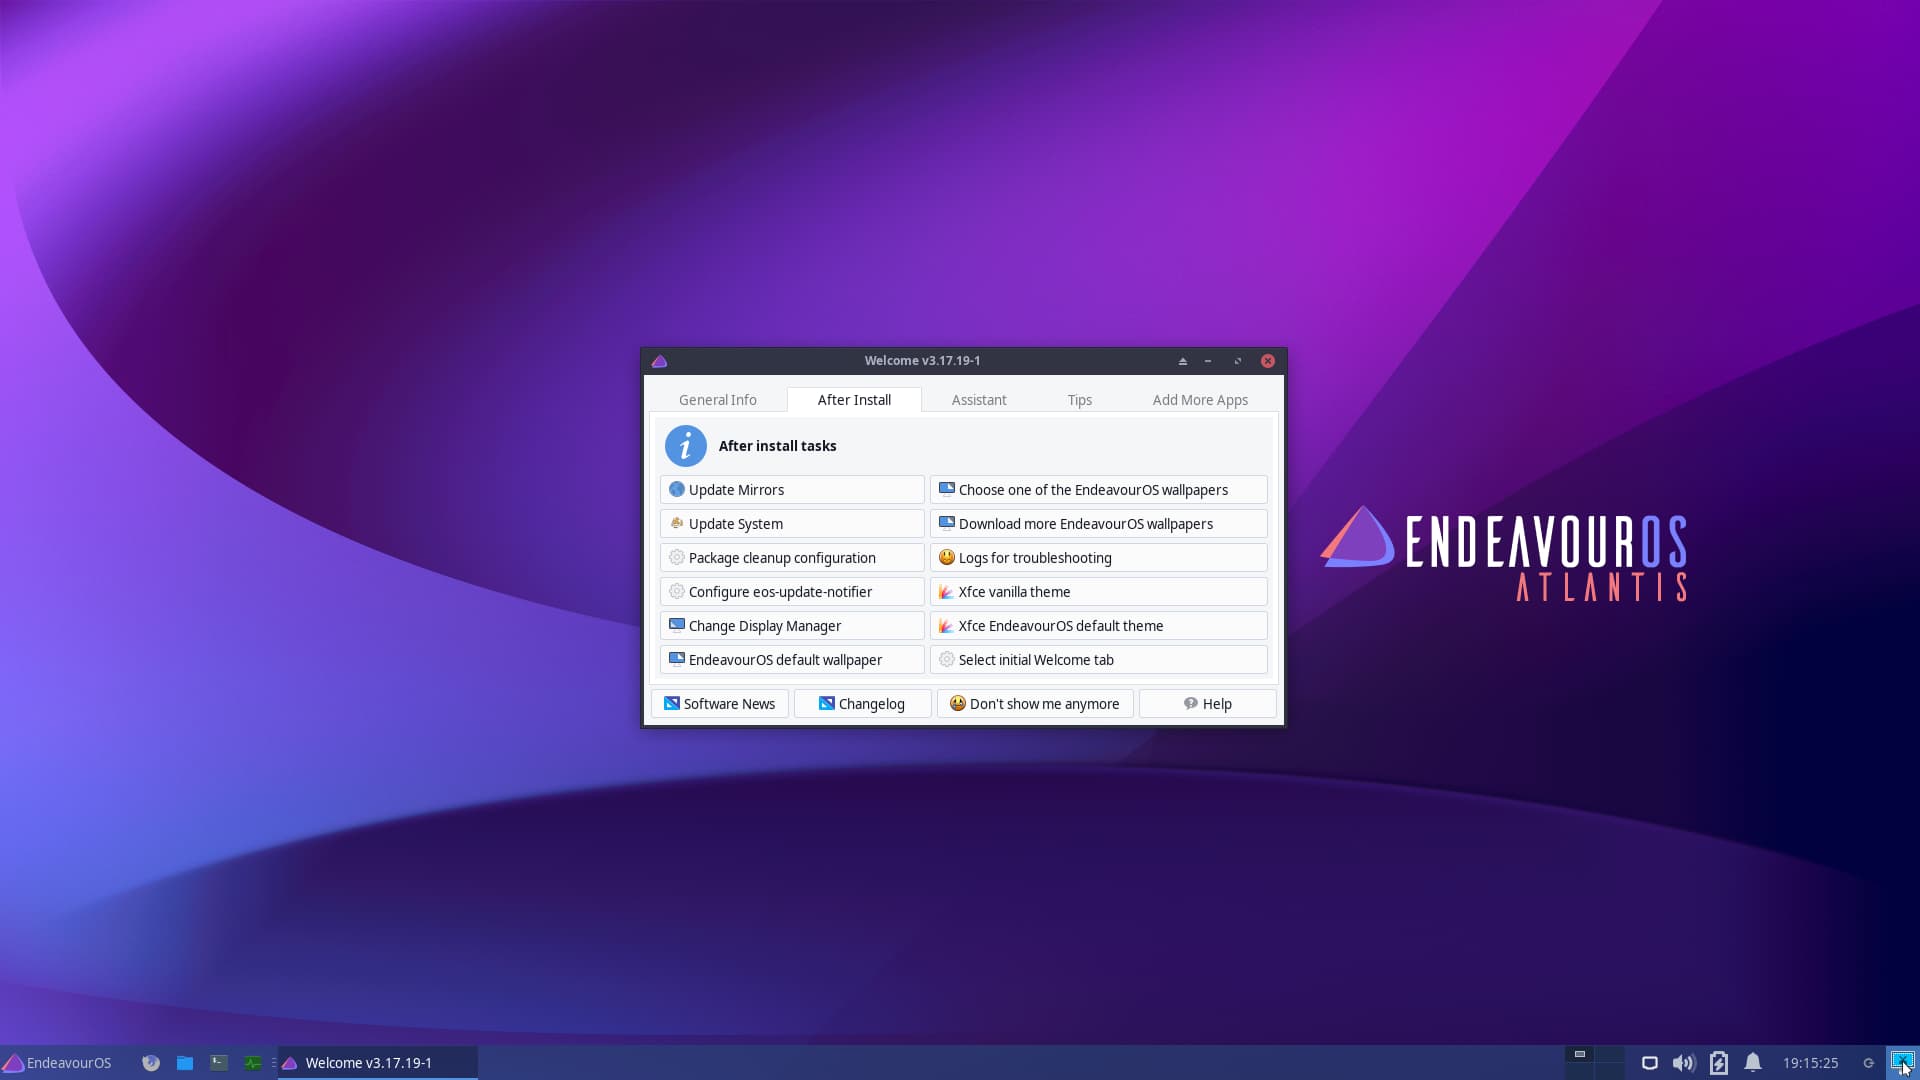Click the Update Mirrors button

tap(792, 490)
